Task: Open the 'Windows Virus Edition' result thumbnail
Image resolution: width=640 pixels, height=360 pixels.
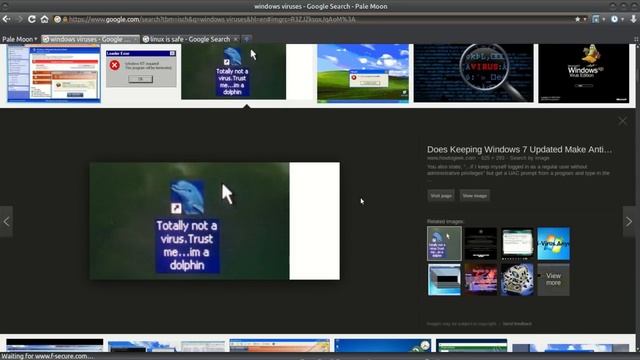Action: [x=584, y=73]
